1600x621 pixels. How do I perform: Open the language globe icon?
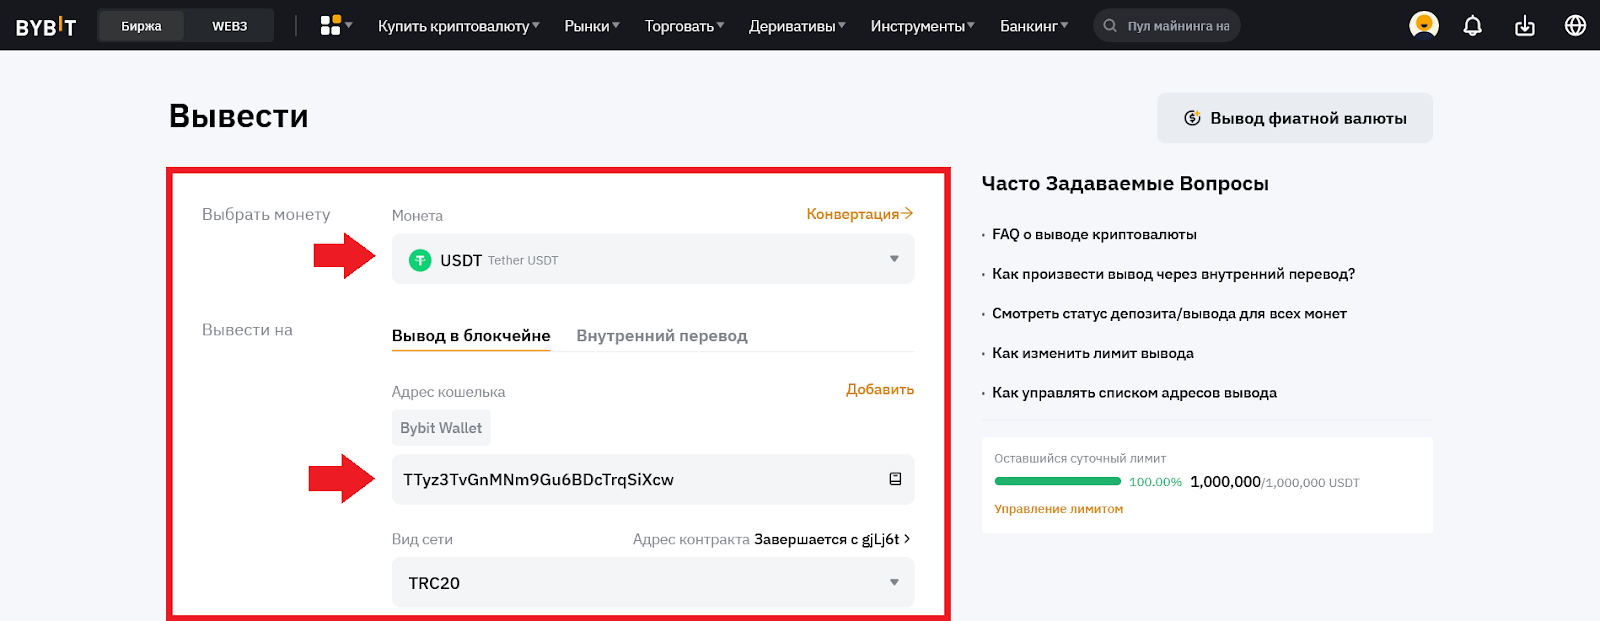[x=1575, y=25]
